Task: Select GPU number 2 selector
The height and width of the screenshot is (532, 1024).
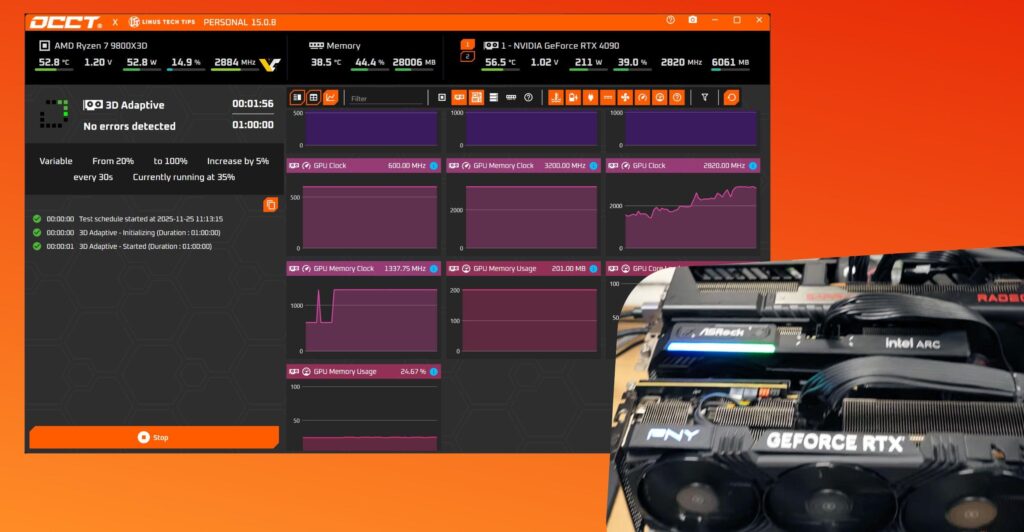Action: tap(468, 57)
